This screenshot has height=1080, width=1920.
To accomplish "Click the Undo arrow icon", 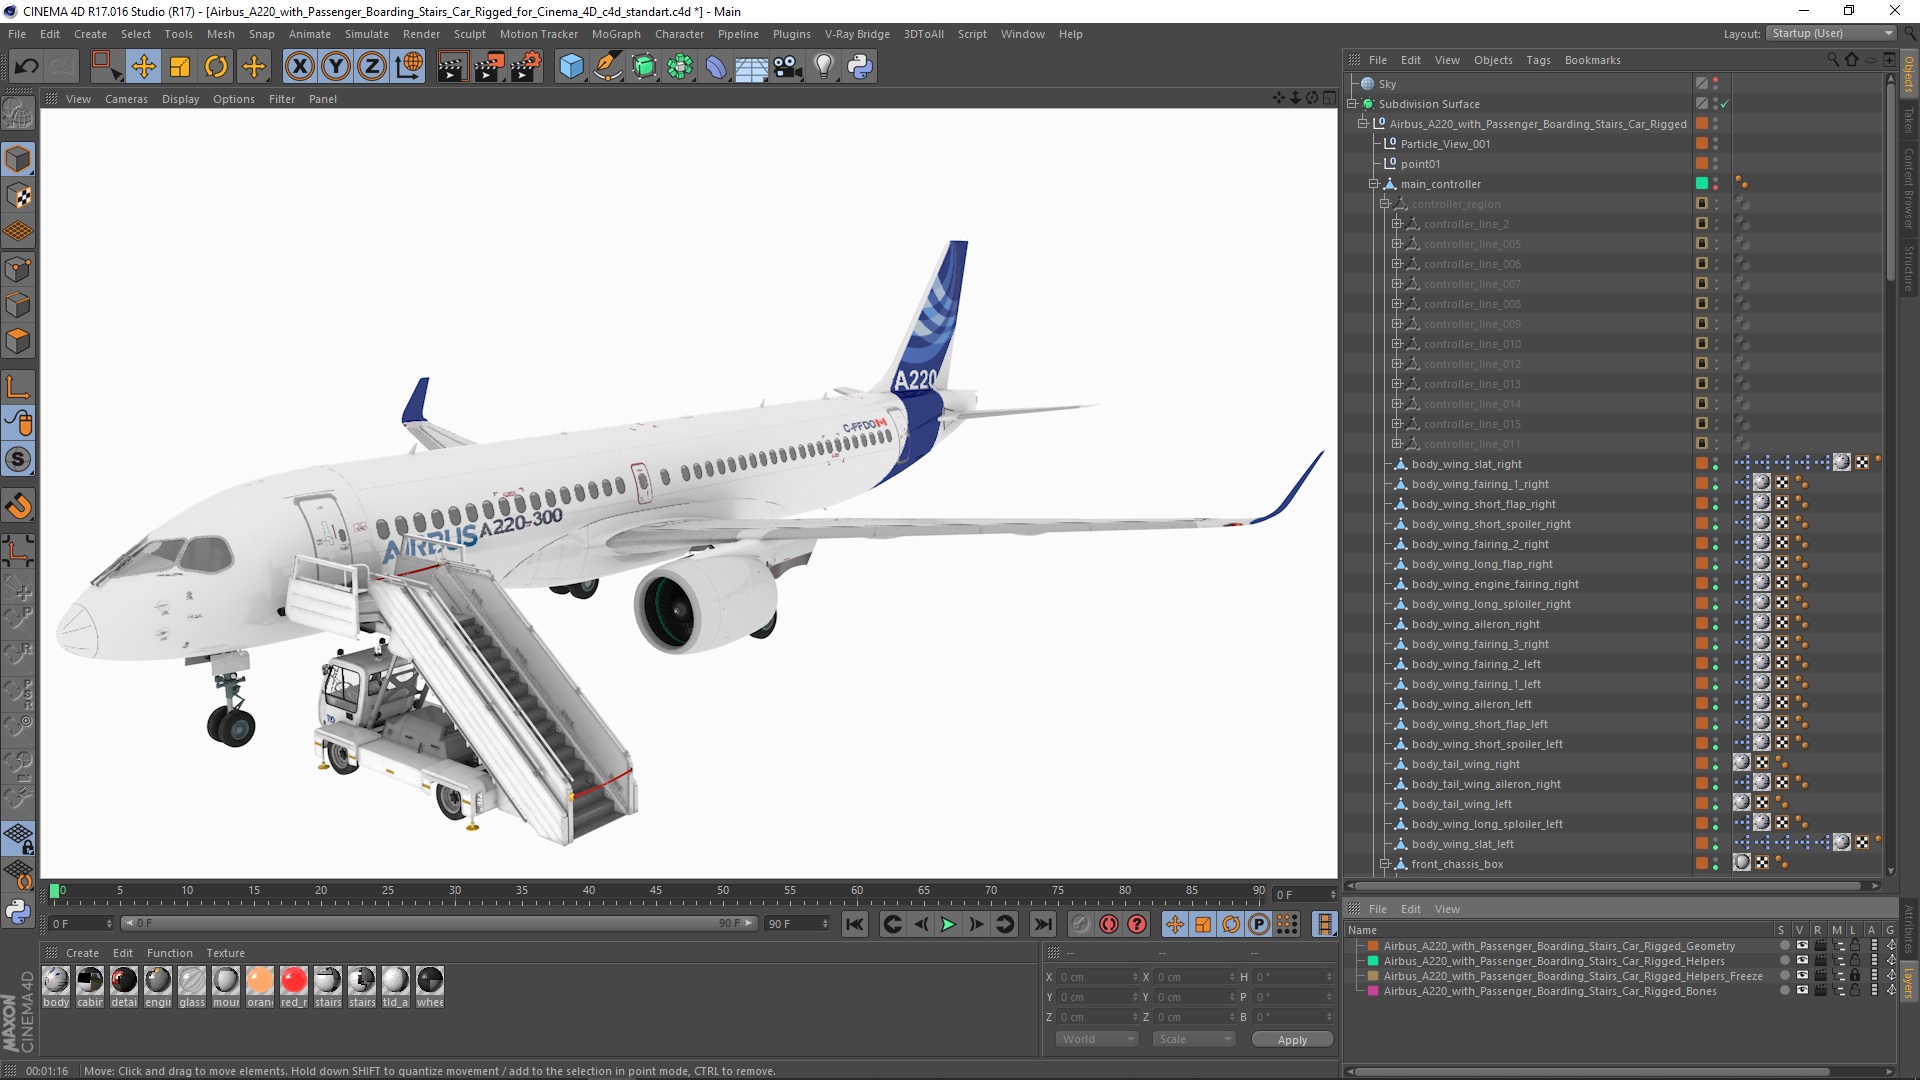I will [x=27, y=67].
